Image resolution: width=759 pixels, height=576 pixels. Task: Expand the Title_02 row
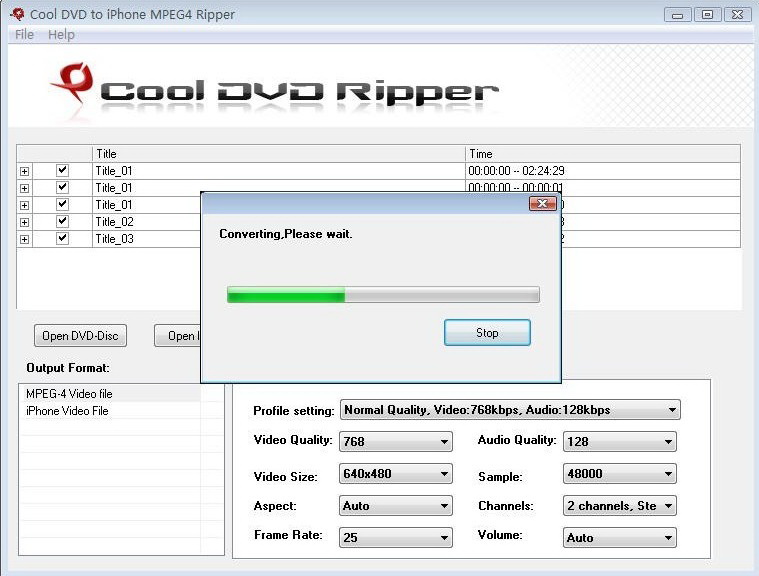[x=24, y=222]
